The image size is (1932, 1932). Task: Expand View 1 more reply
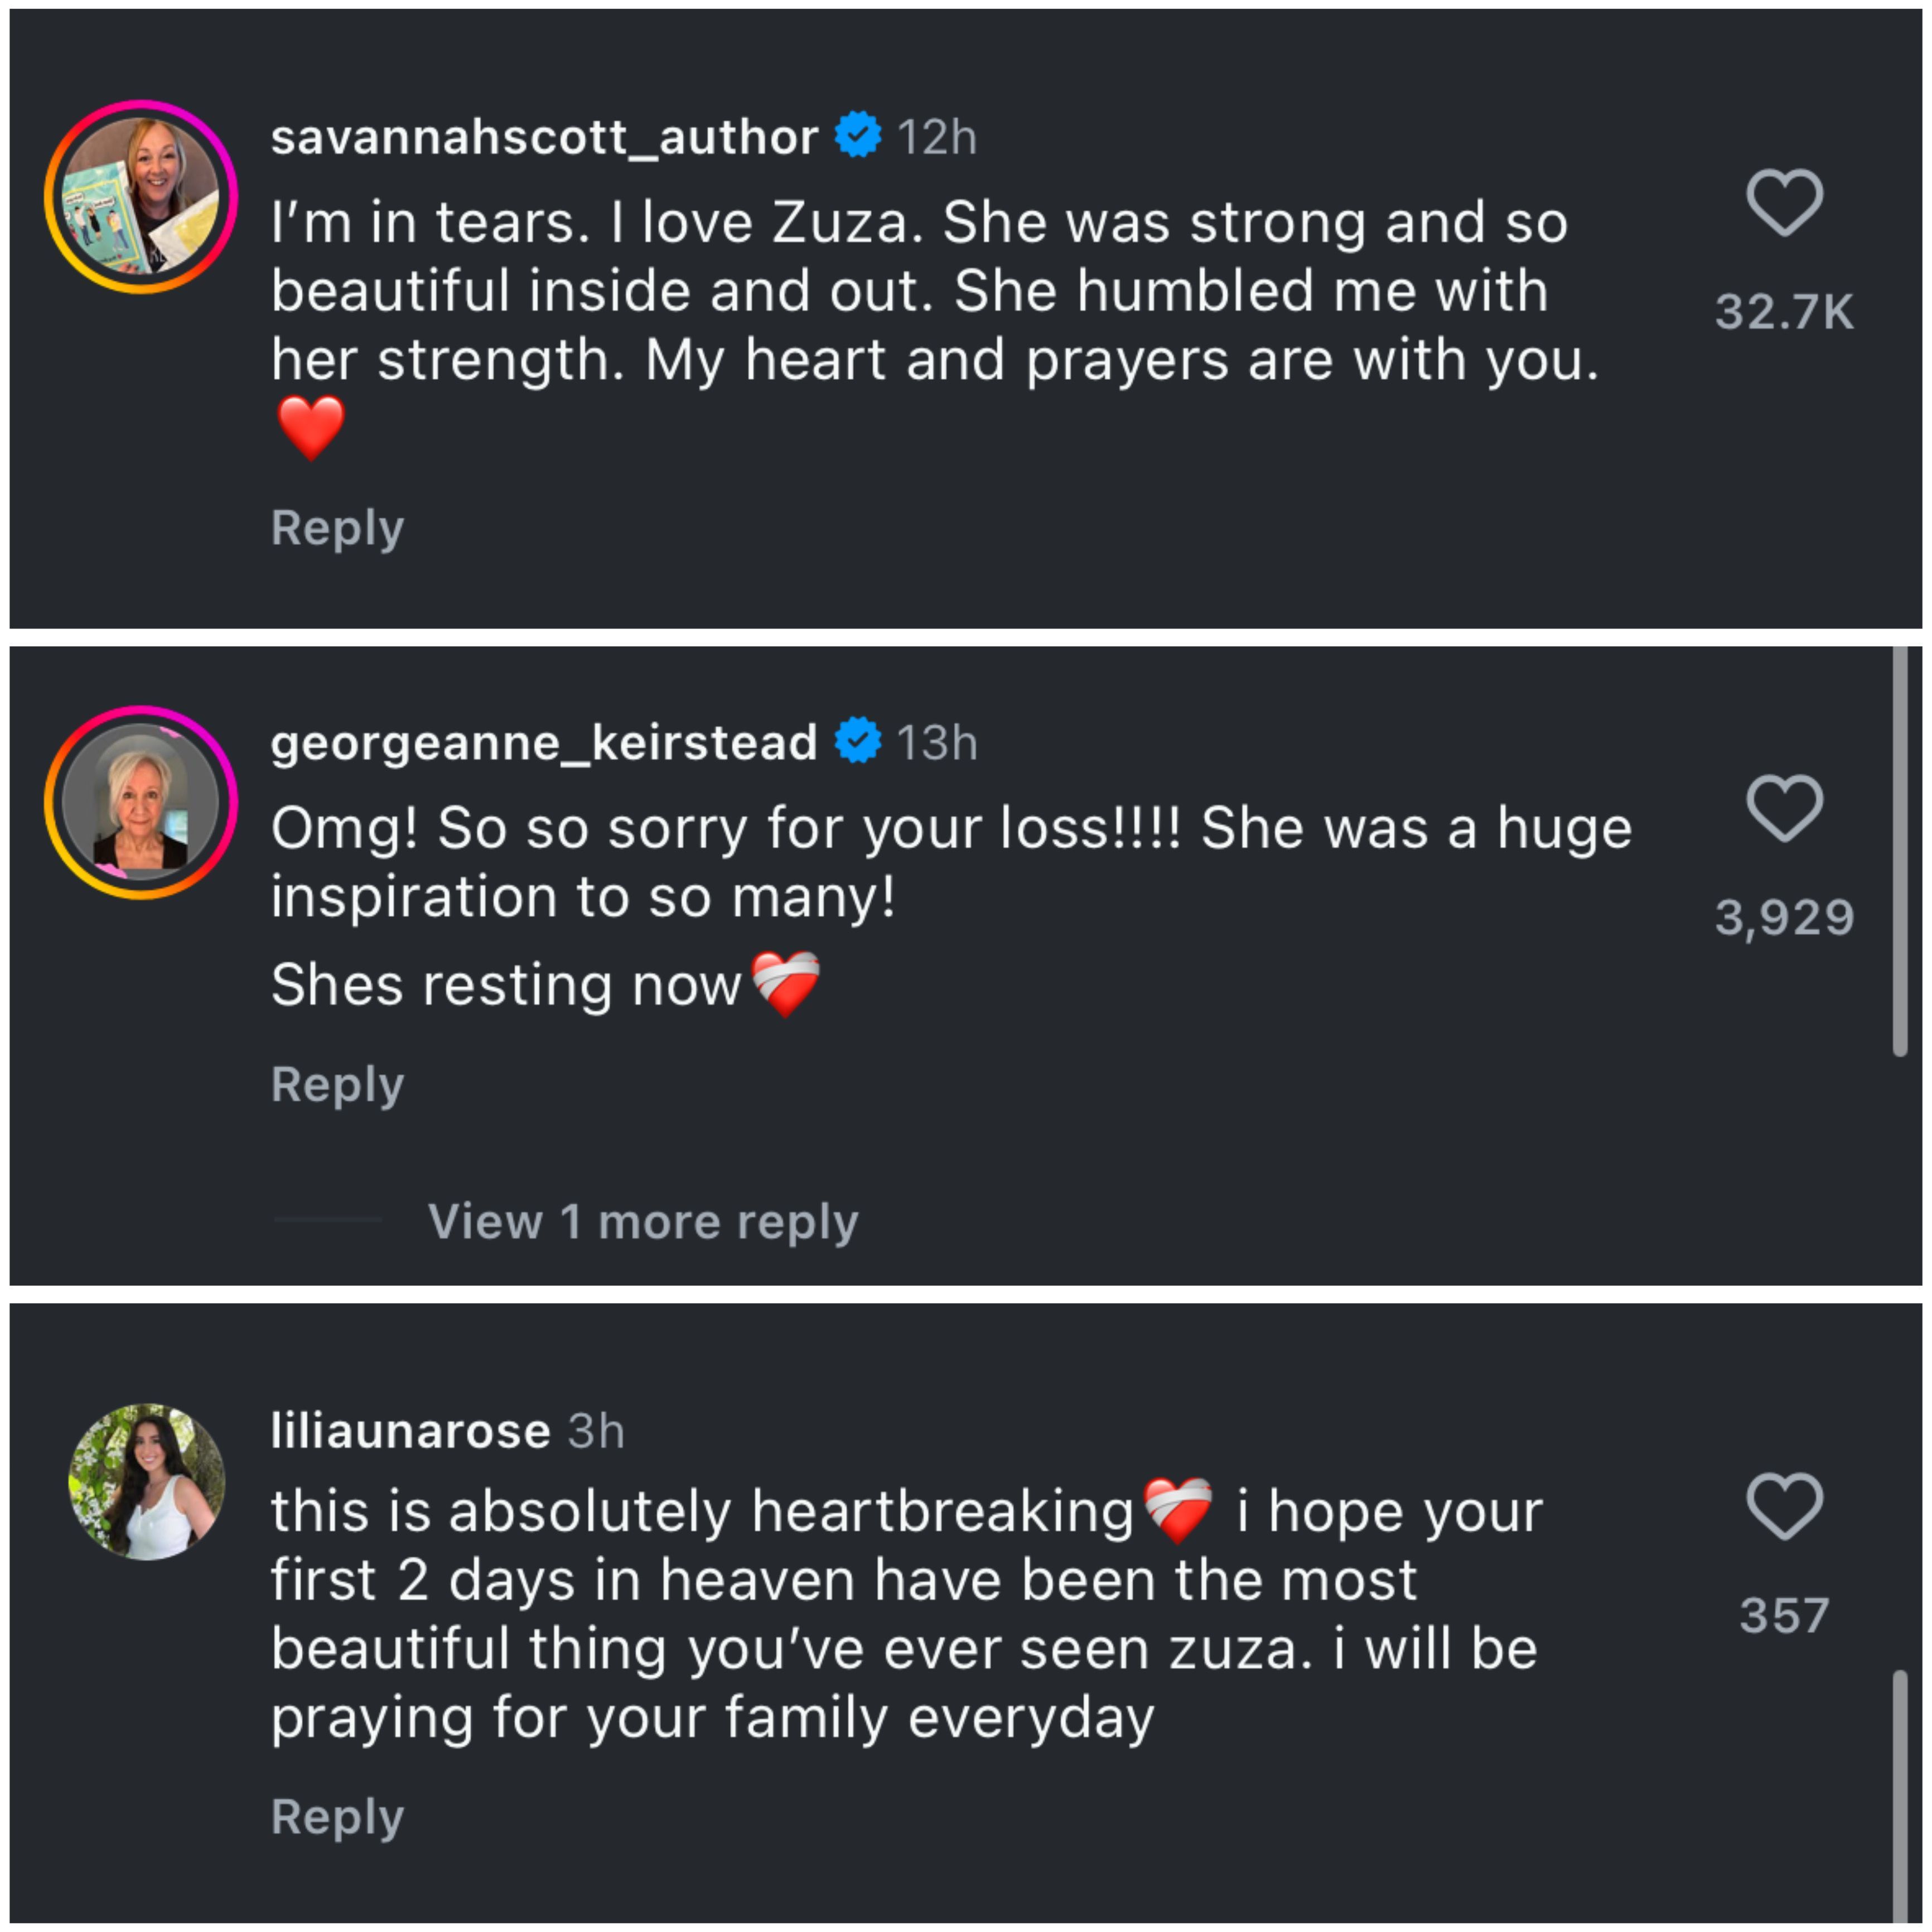[643, 1221]
